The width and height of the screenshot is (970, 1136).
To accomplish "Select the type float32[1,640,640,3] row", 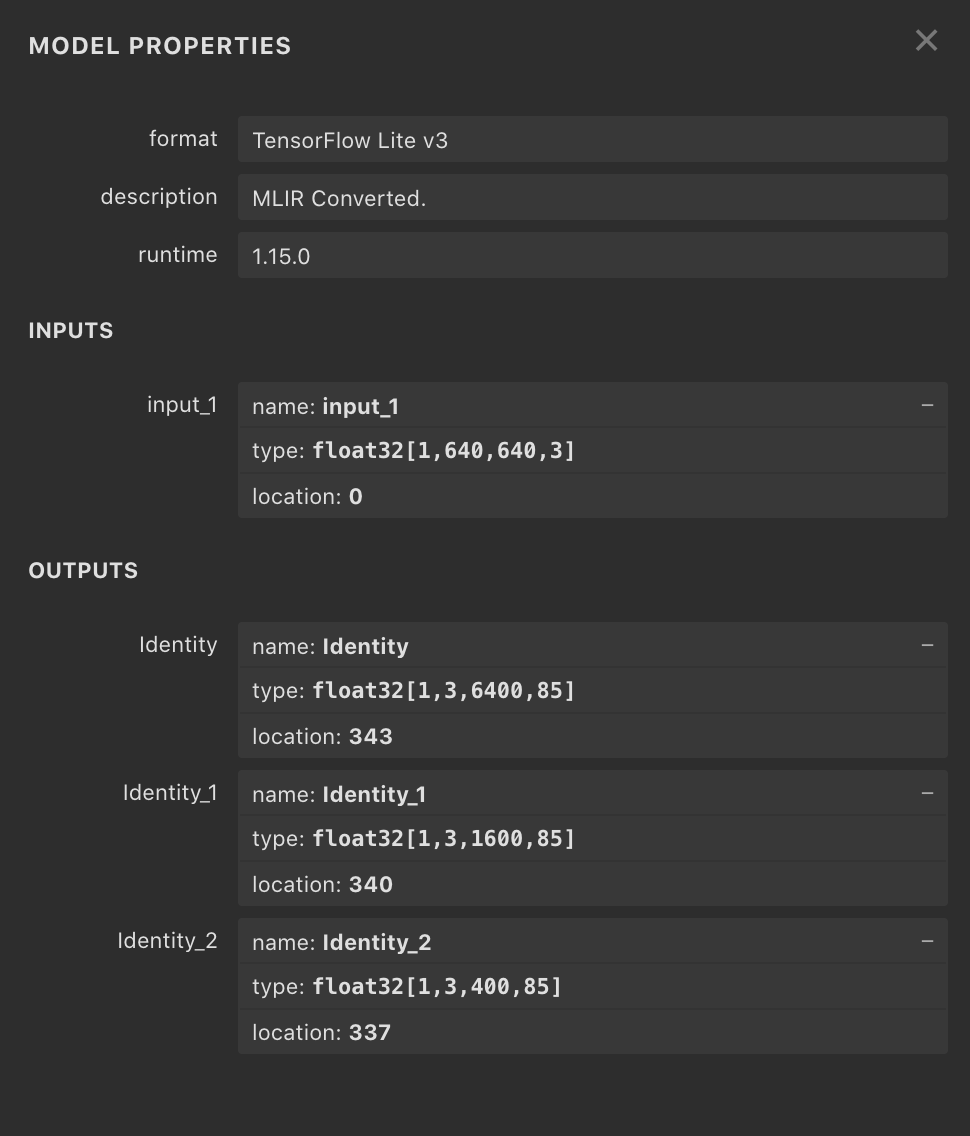I will [x=592, y=450].
